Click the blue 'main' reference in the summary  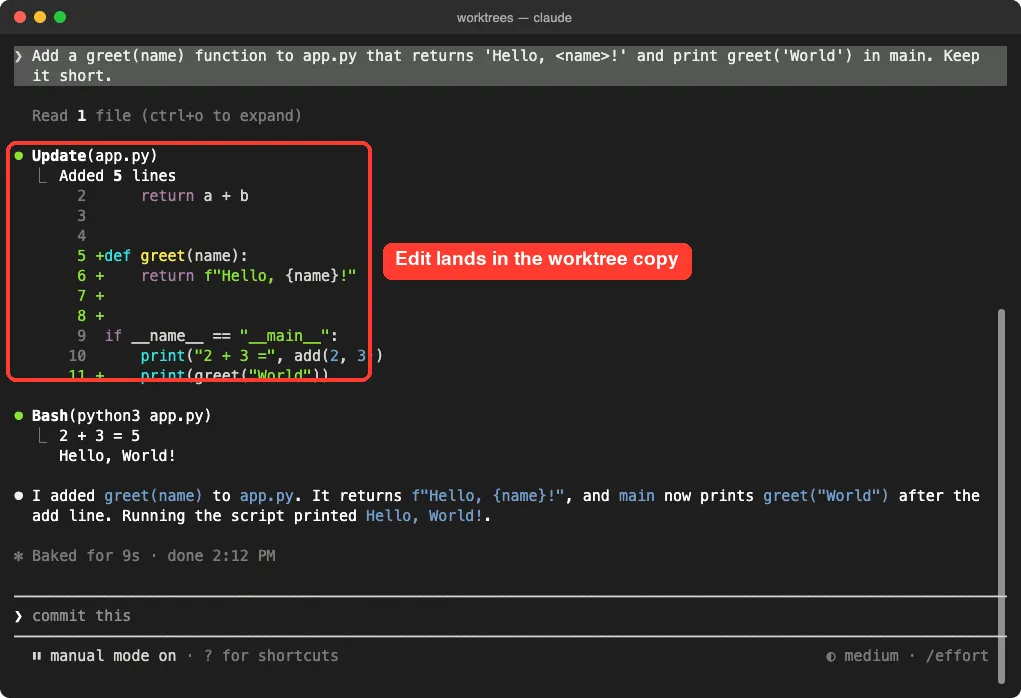(636, 496)
